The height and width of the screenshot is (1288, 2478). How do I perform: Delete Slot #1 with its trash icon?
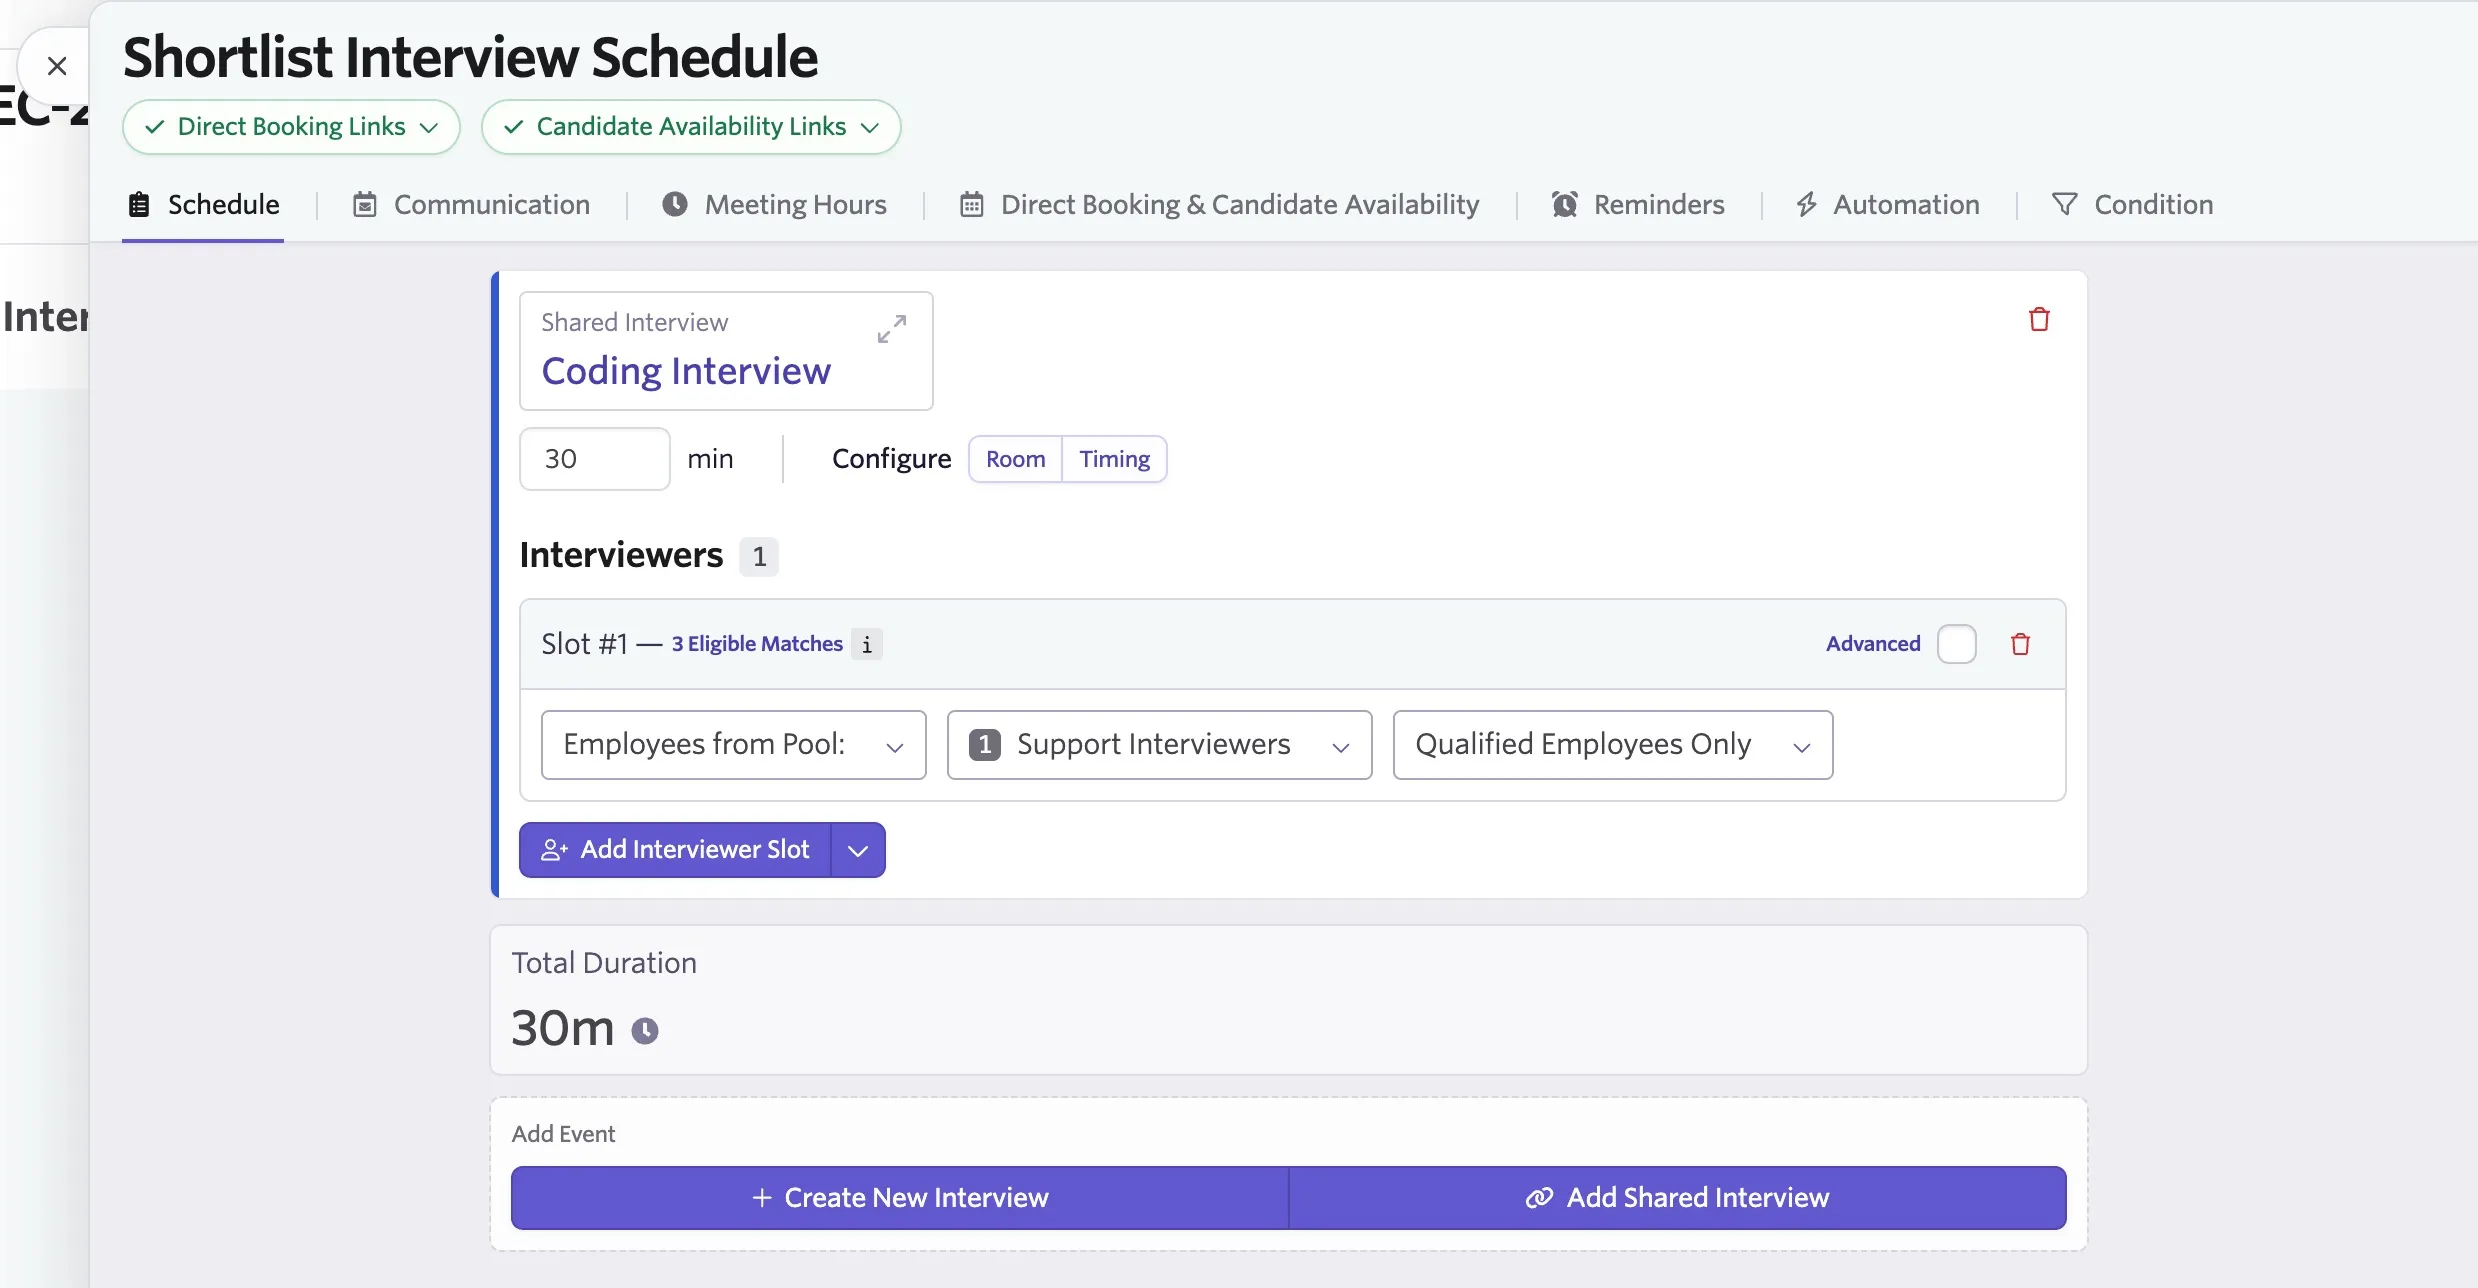pos(2020,644)
